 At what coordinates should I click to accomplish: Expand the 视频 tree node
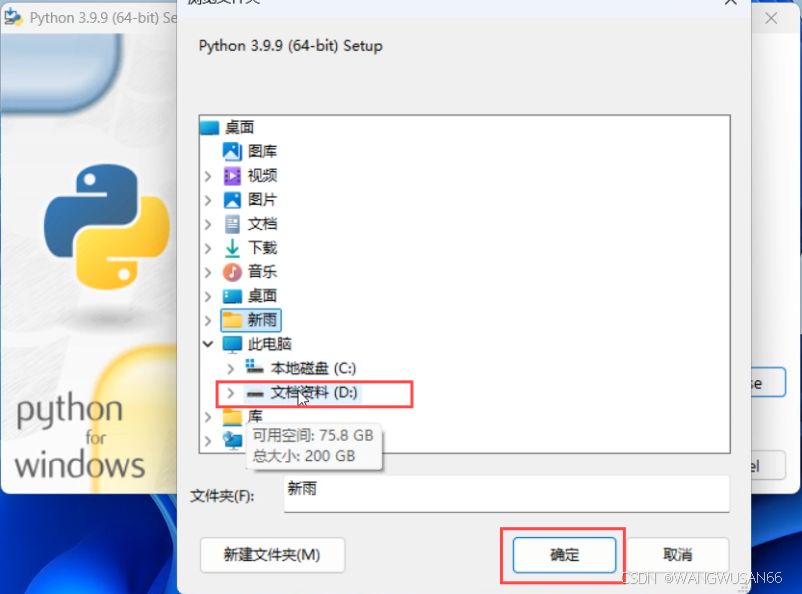click(x=208, y=176)
